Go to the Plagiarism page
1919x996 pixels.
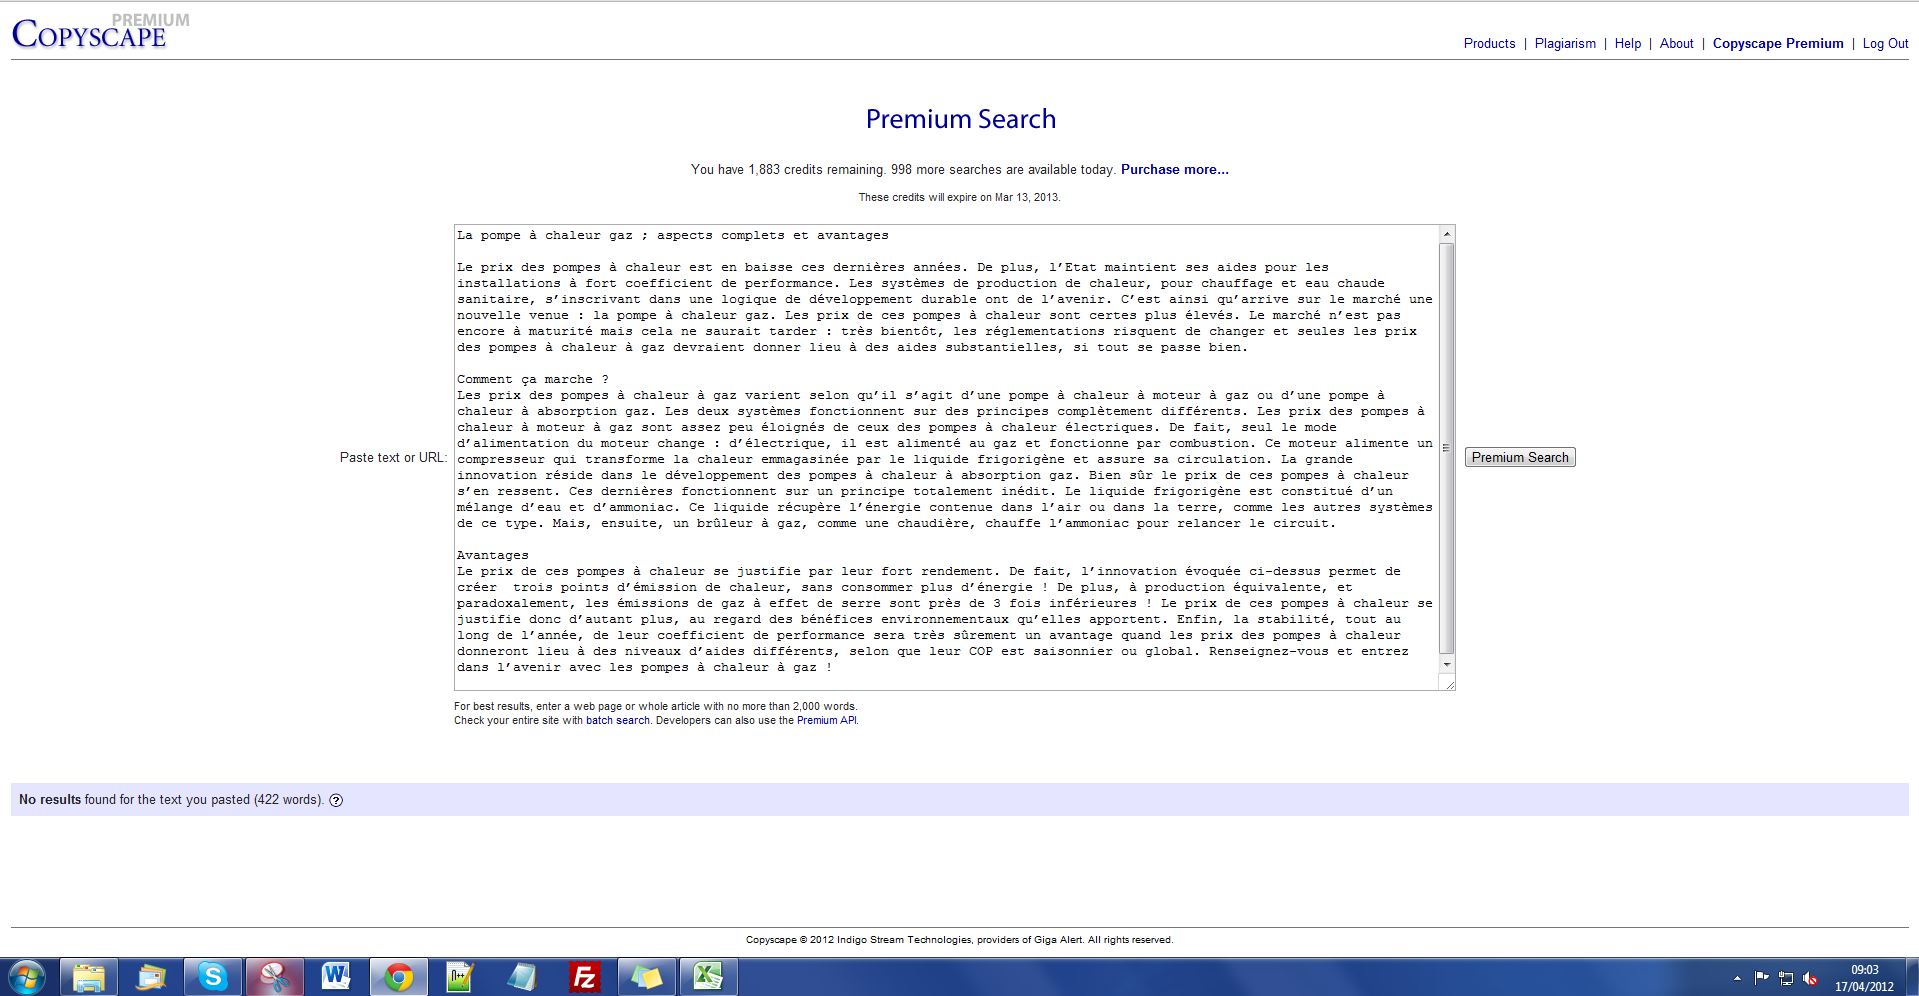(1565, 43)
